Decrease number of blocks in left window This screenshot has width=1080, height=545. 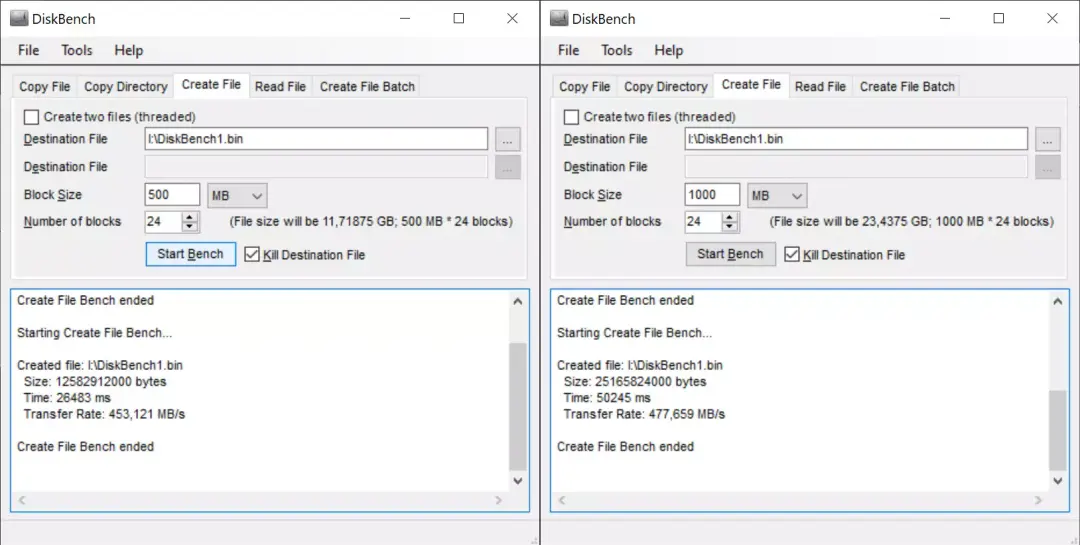point(190,227)
